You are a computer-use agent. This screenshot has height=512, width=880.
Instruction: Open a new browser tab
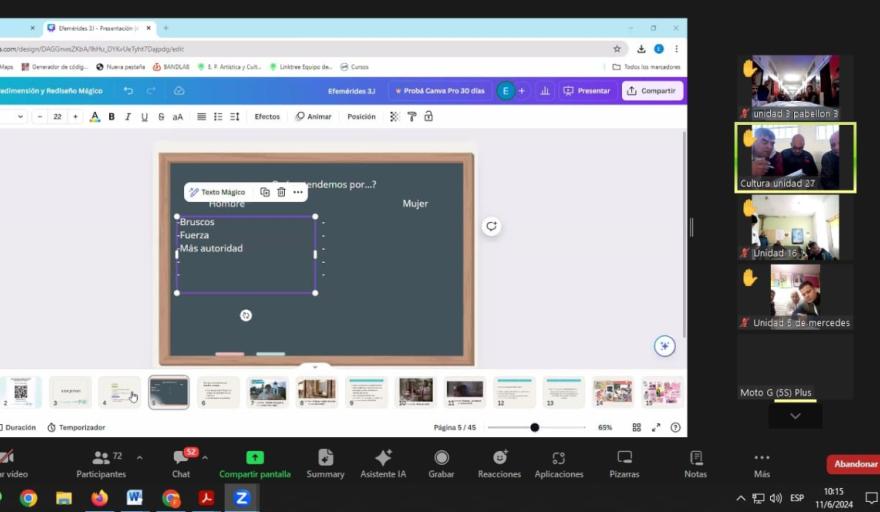click(x=166, y=28)
